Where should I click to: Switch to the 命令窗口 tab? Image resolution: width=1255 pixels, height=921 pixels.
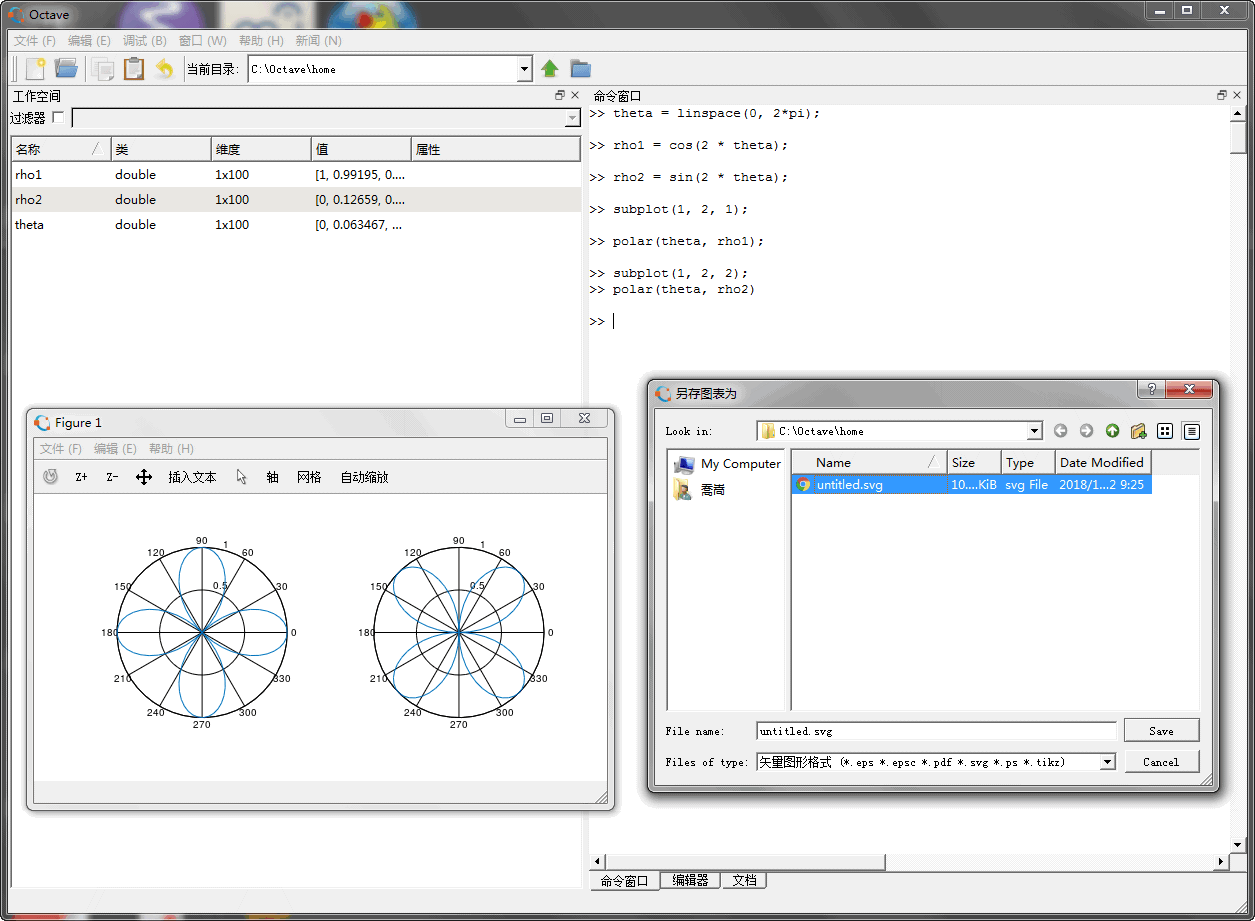tap(624, 881)
